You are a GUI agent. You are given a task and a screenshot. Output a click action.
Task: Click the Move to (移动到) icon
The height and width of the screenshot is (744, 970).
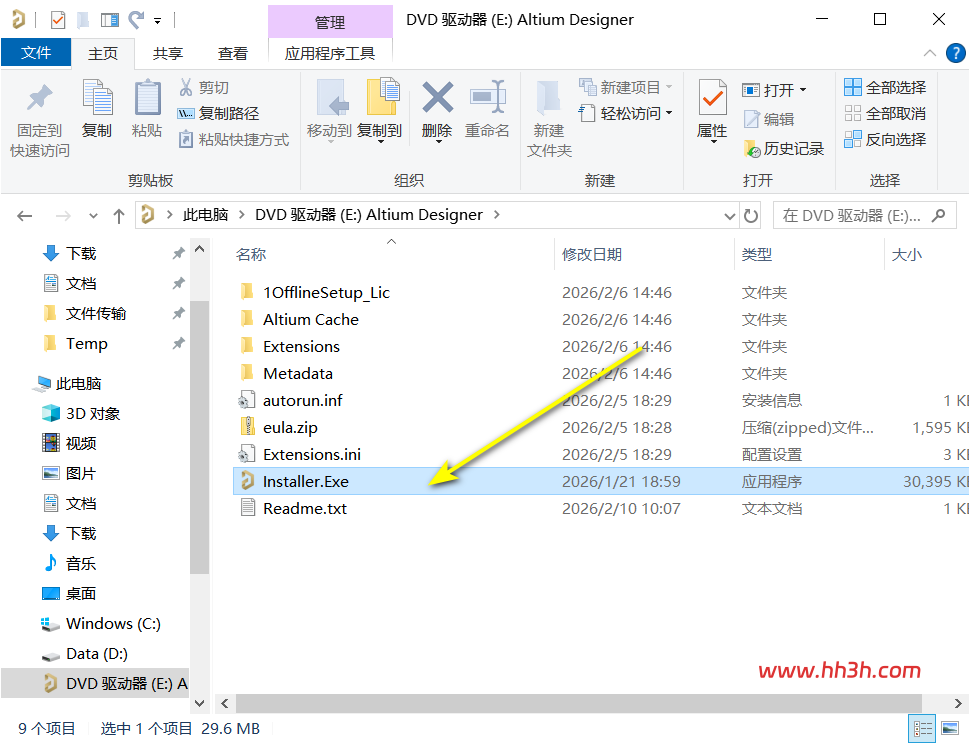pos(332,98)
